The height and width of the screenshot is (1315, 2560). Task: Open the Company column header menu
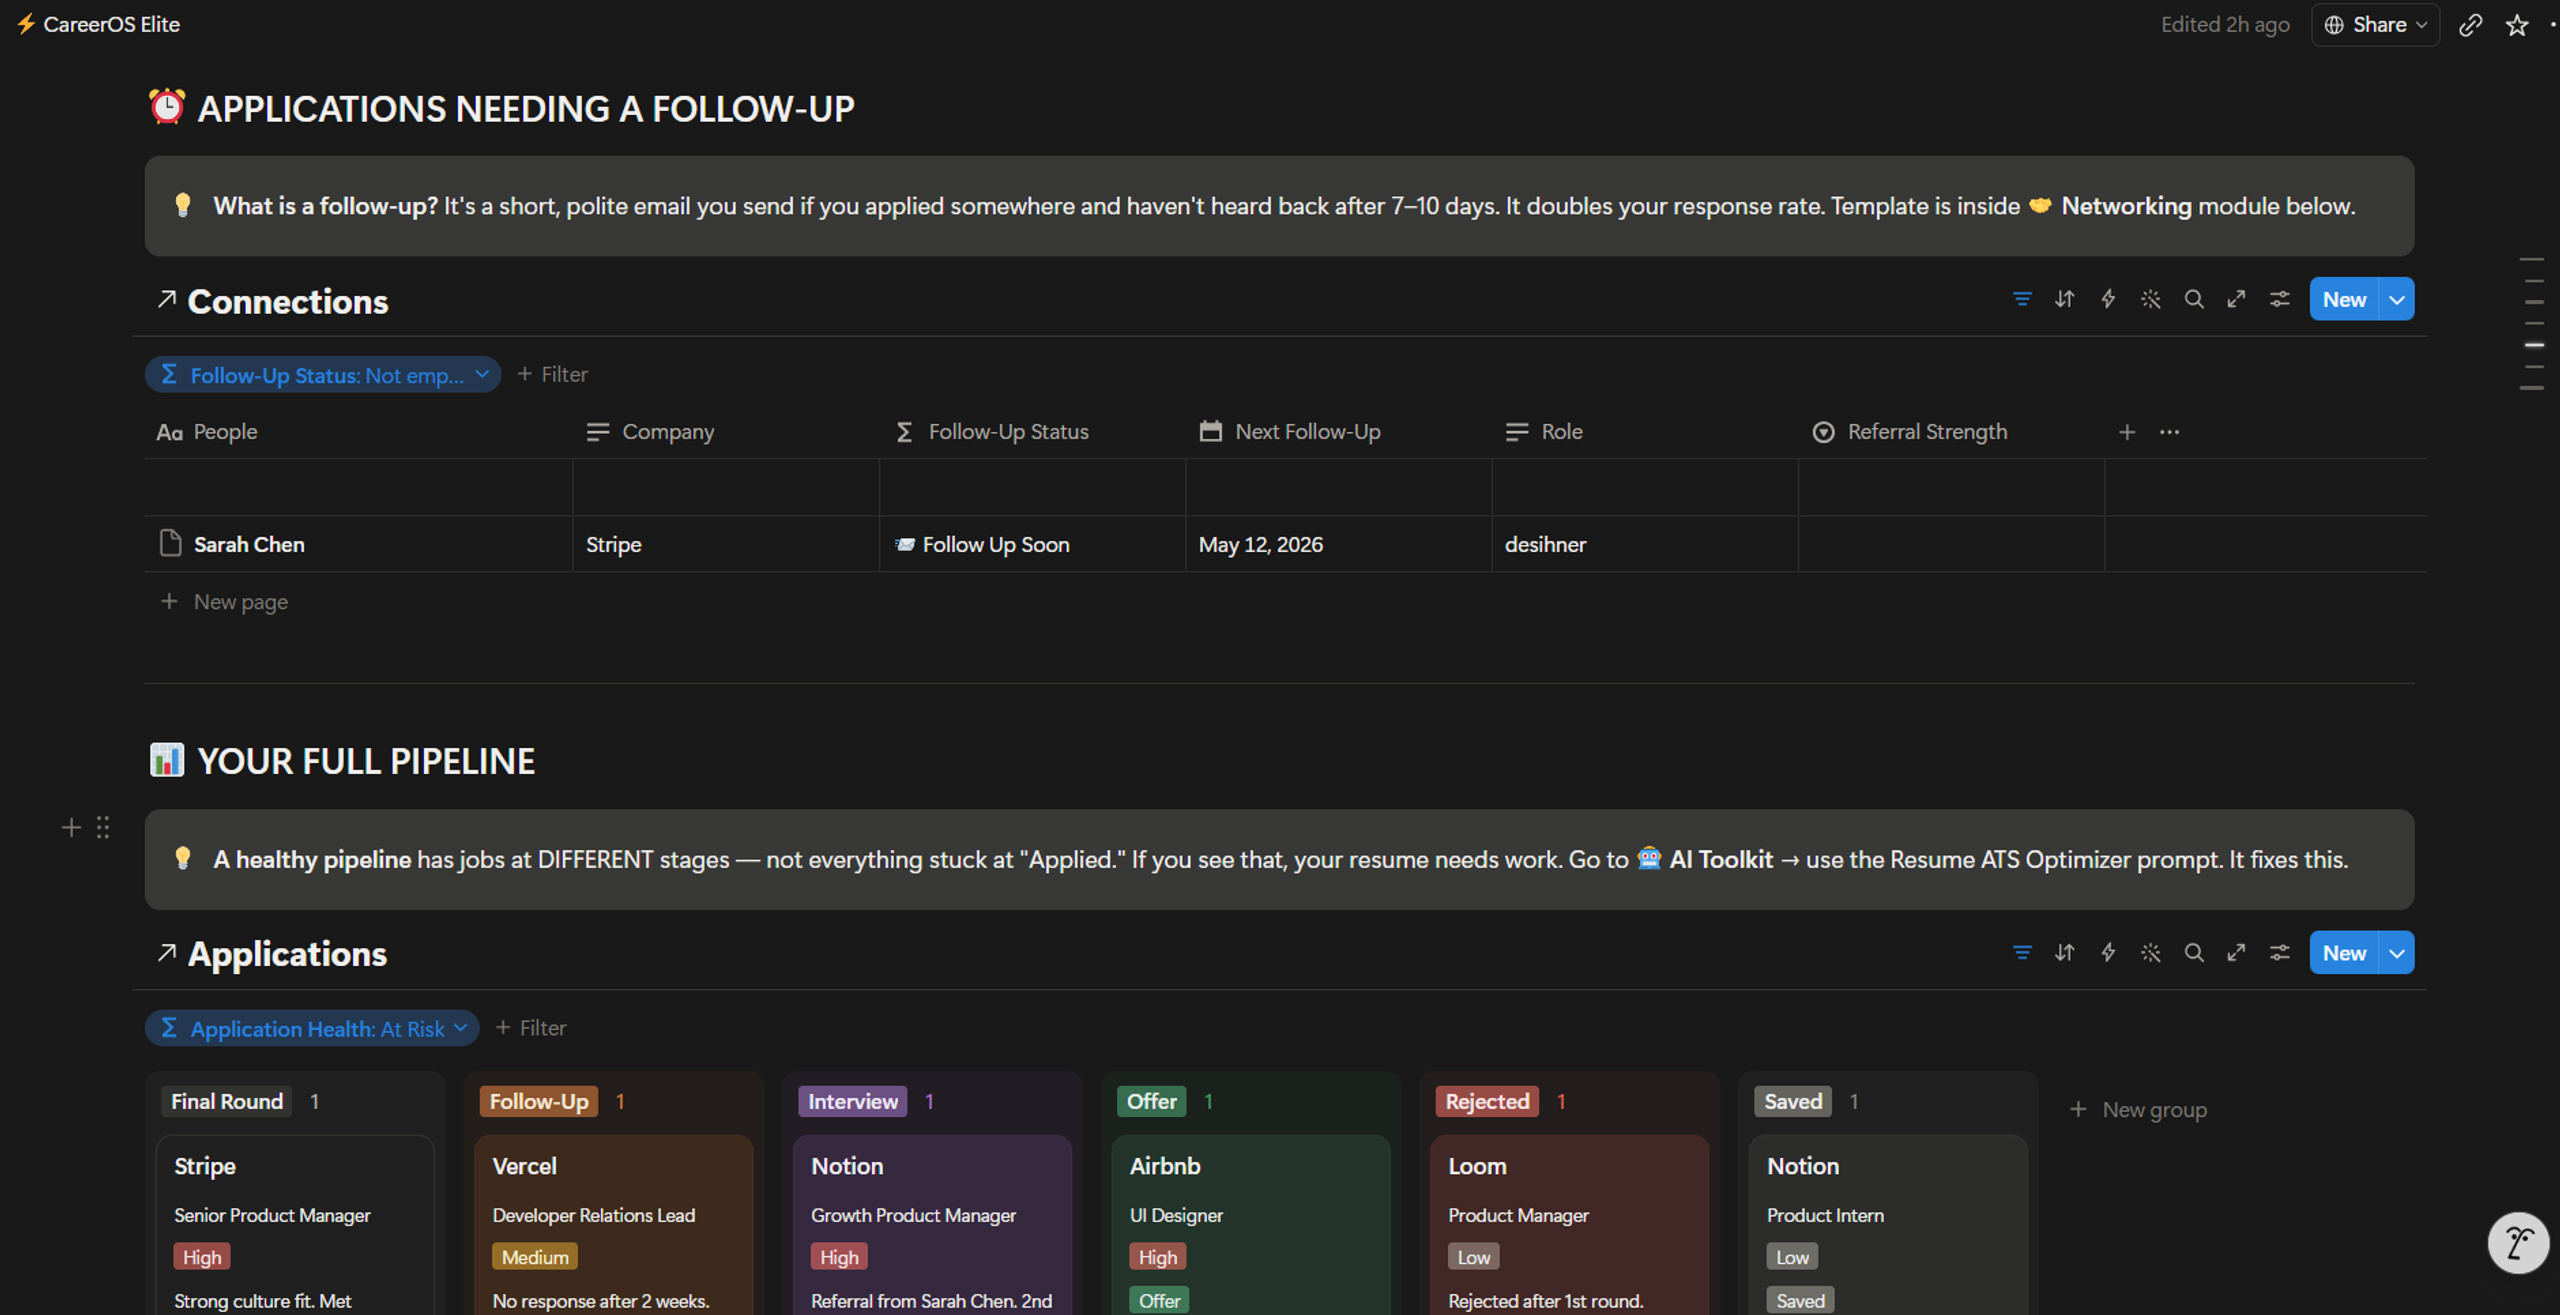pos(726,432)
